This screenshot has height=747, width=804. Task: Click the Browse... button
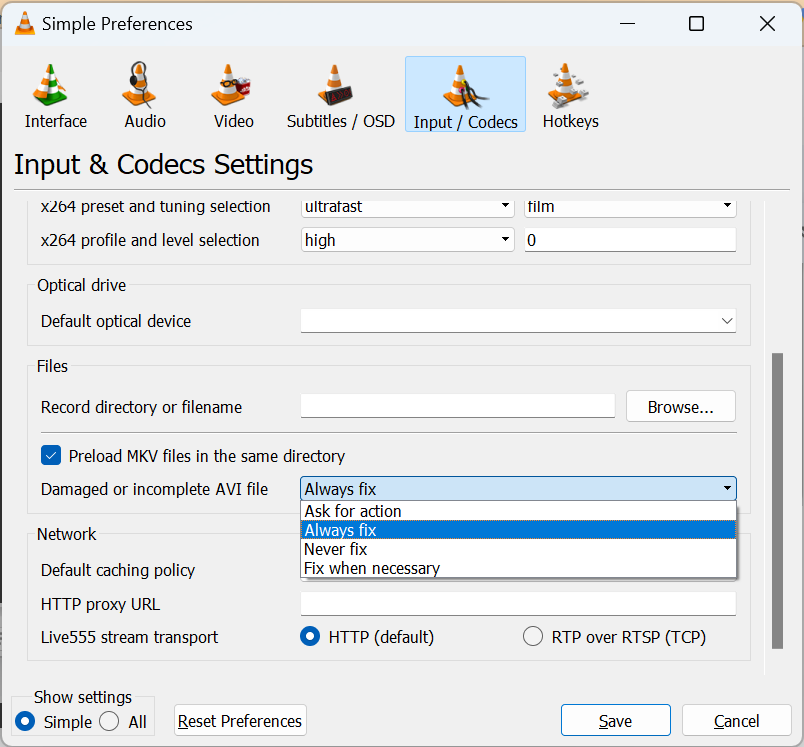coord(680,407)
